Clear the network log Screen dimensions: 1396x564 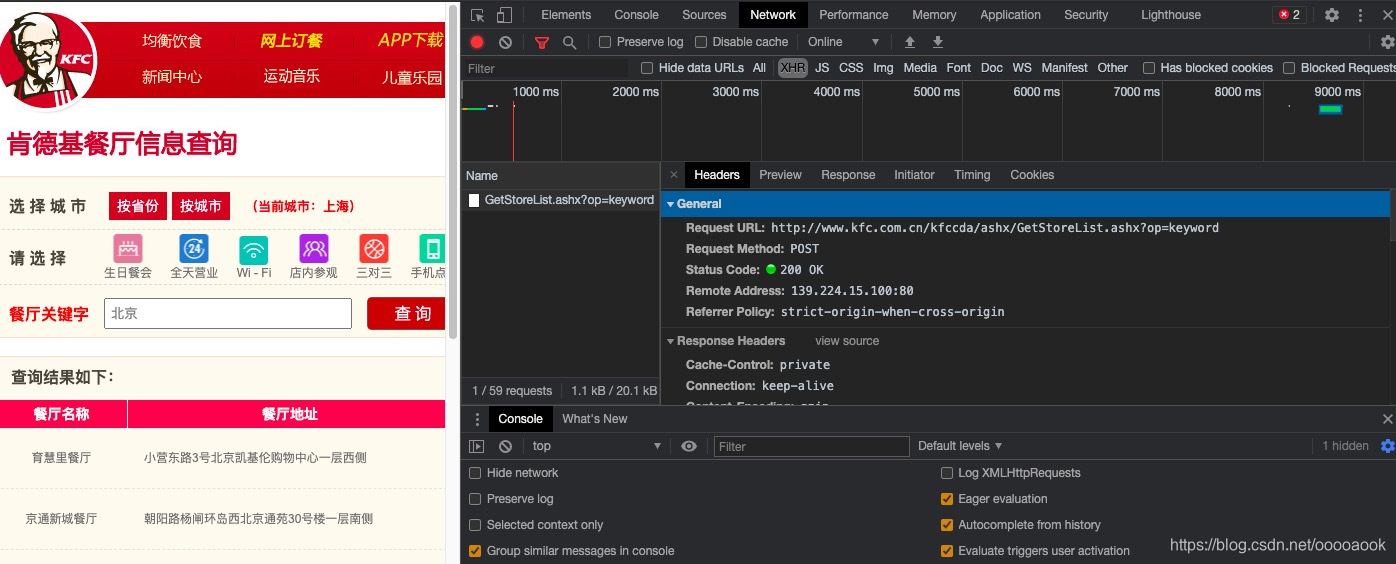click(x=506, y=42)
